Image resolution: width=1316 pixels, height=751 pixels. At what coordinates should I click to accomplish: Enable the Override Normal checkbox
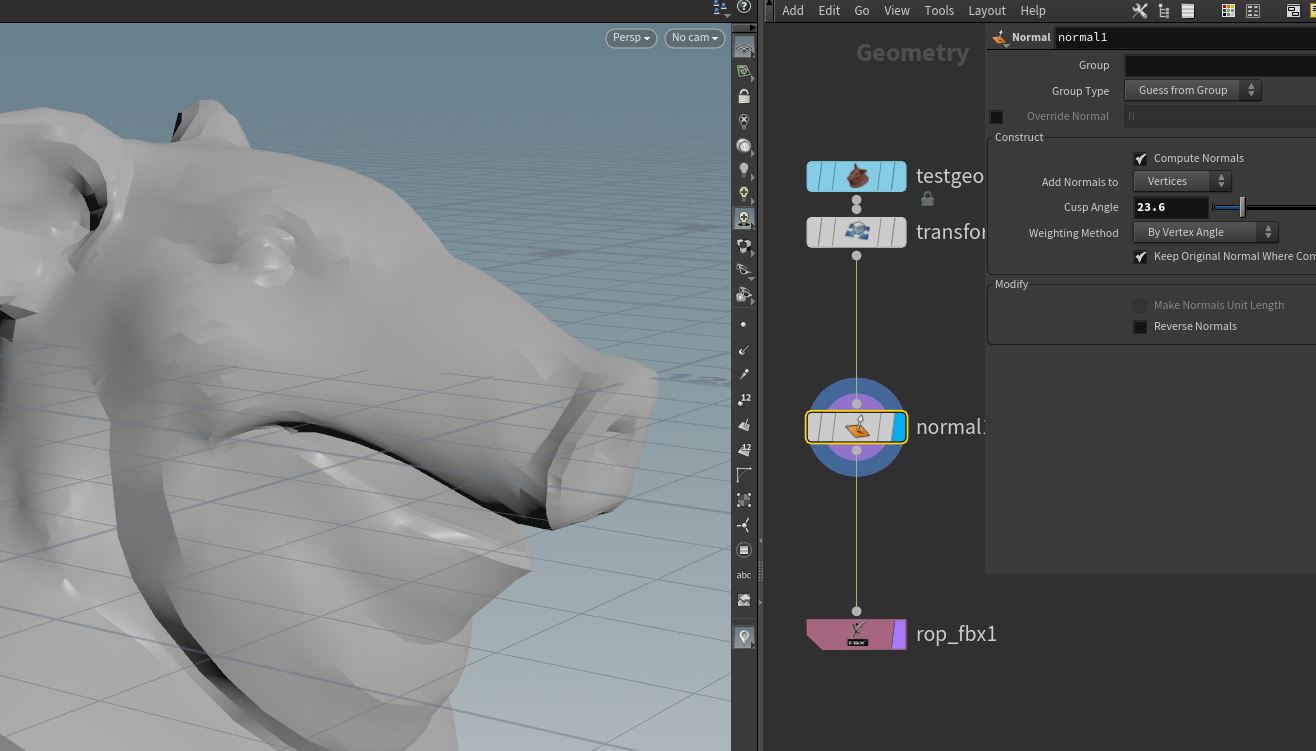996,117
